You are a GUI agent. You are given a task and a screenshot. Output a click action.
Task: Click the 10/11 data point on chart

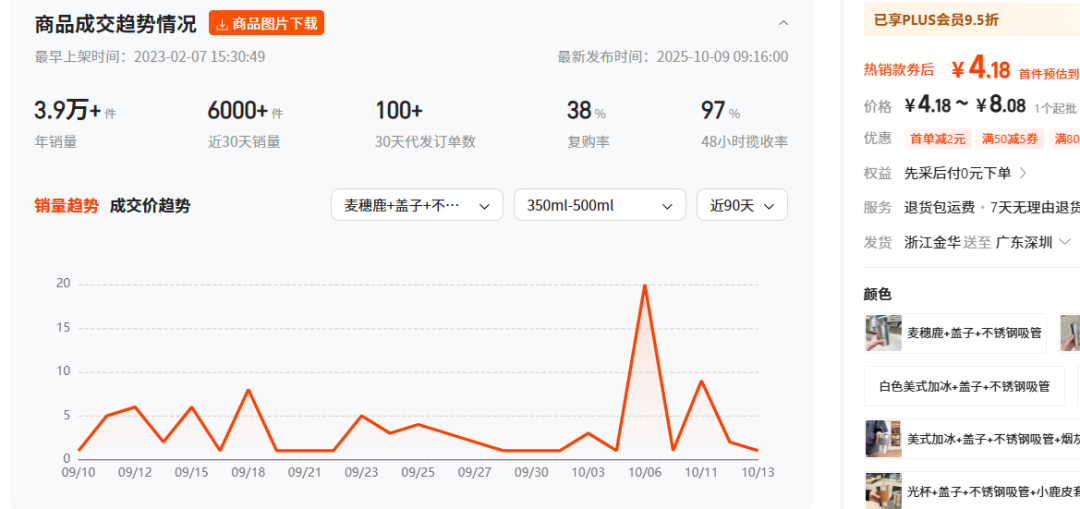click(x=701, y=381)
